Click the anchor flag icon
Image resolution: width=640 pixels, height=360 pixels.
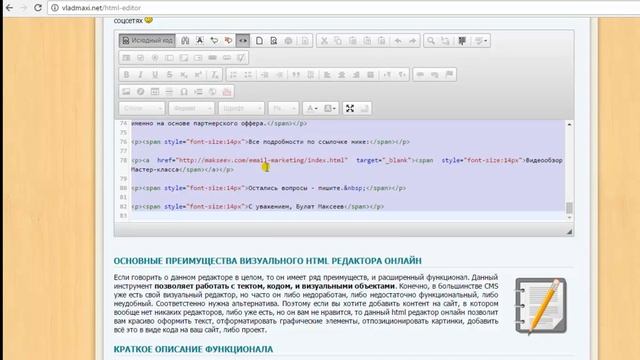click(449, 75)
